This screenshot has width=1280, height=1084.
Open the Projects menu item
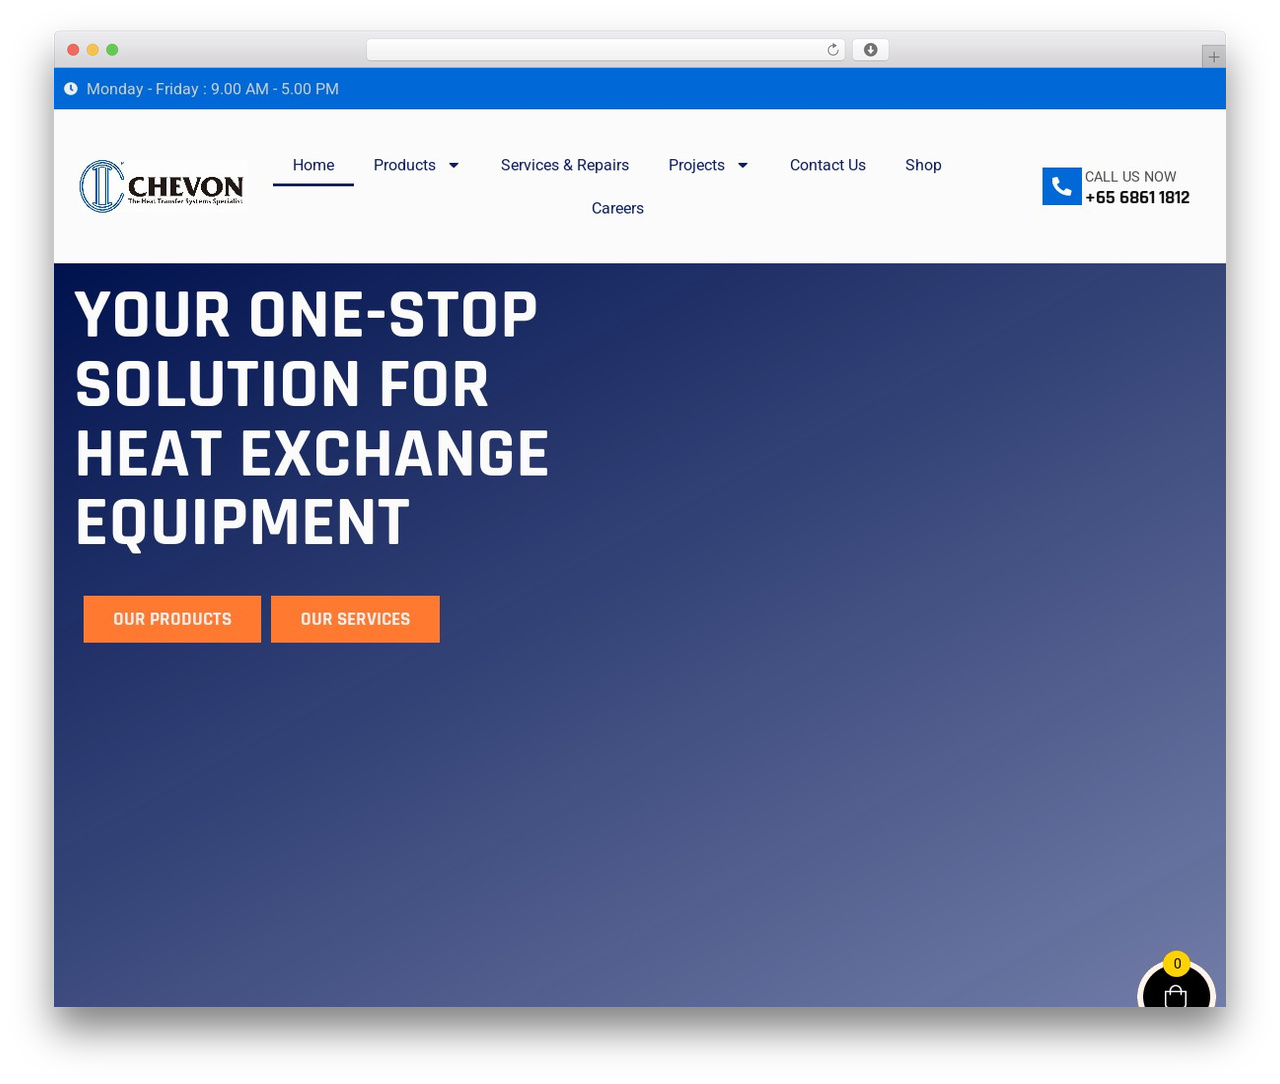tap(696, 165)
